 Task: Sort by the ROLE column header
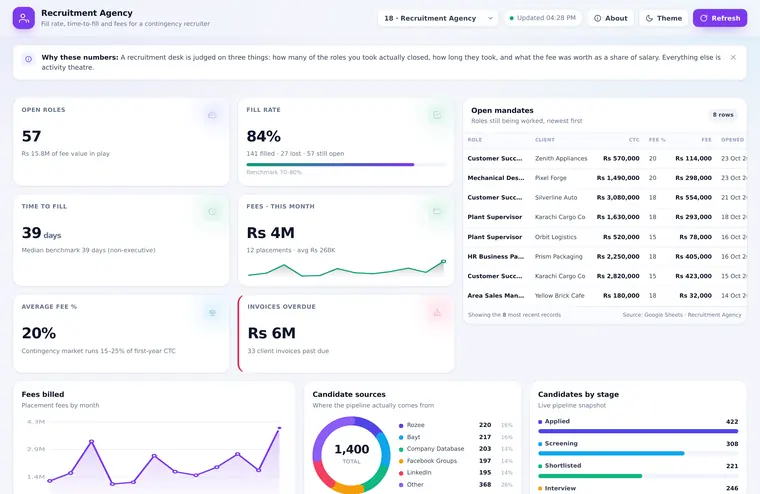point(475,140)
